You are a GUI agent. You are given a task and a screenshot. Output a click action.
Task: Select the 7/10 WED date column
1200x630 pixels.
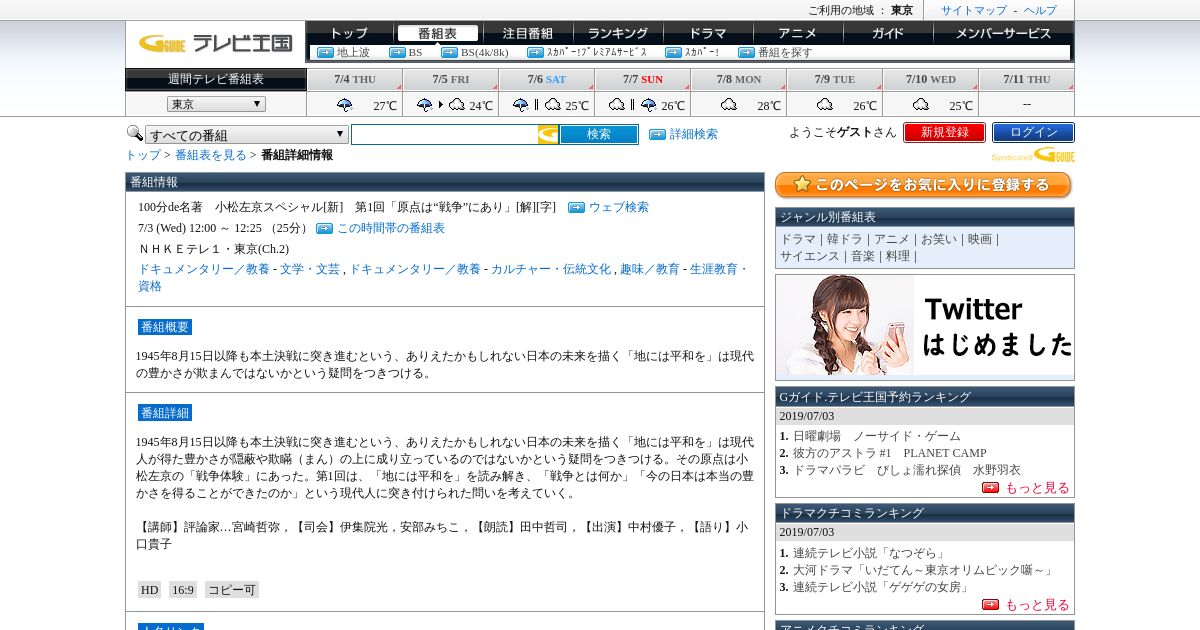pyautogui.click(x=931, y=79)
